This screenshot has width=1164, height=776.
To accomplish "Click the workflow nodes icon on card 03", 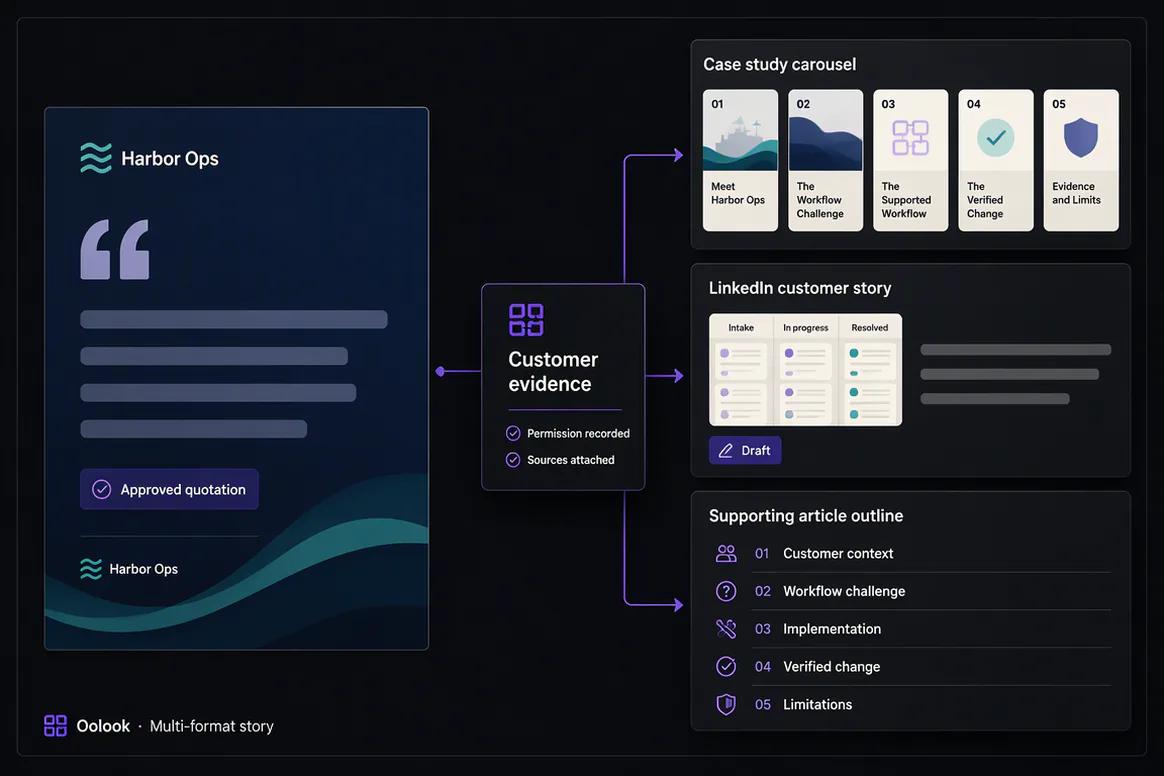I will (x=910, y=137).
